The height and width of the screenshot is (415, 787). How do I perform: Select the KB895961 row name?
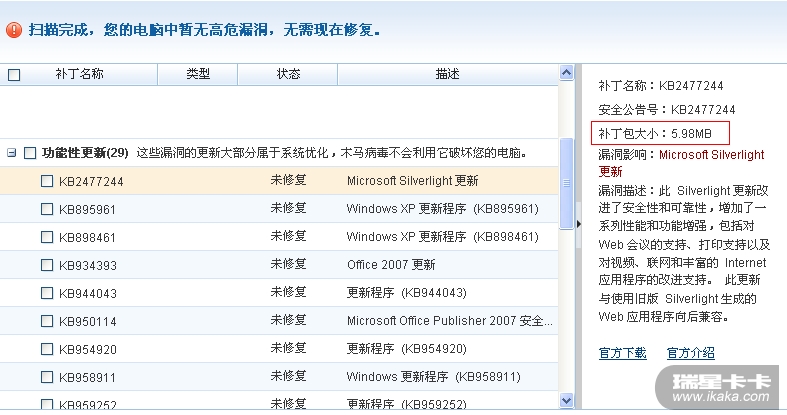point(87,209)
